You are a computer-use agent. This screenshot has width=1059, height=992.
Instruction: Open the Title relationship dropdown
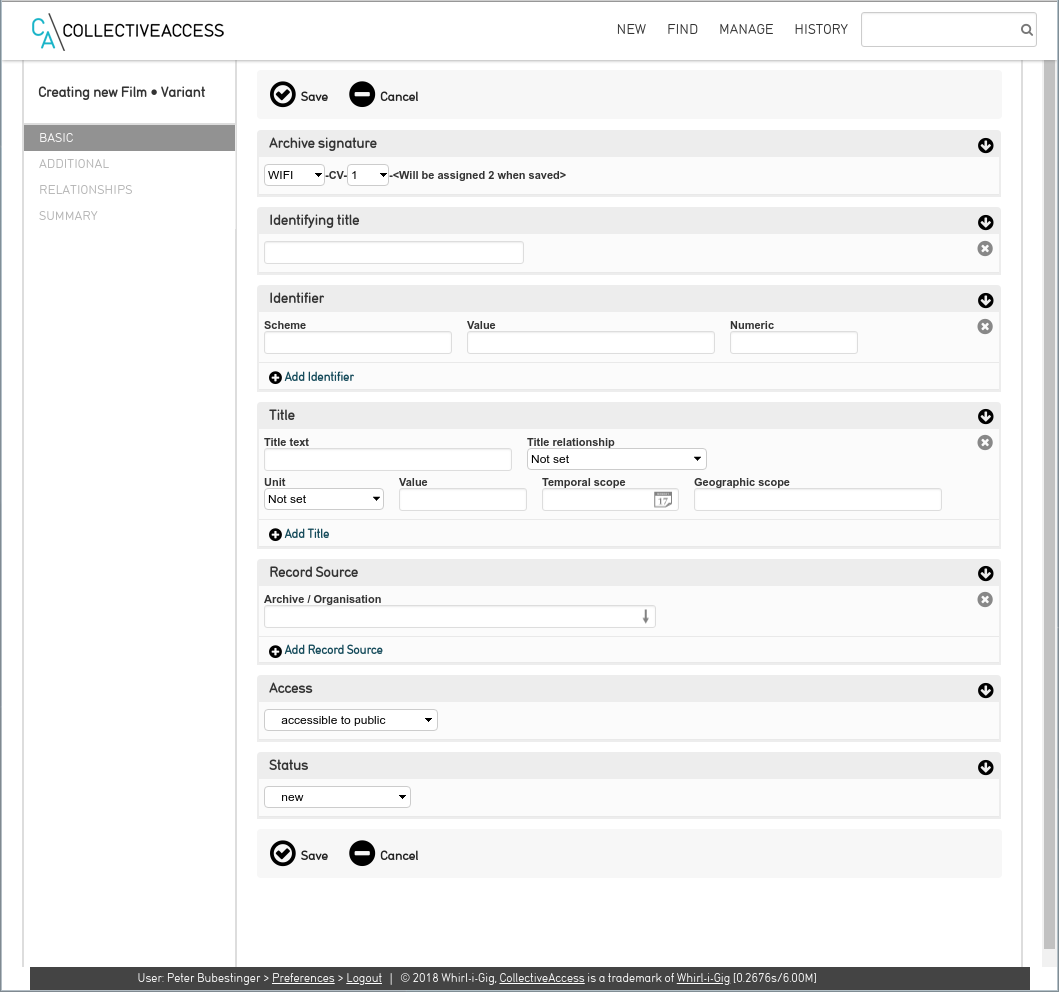[x=617, y=459]
